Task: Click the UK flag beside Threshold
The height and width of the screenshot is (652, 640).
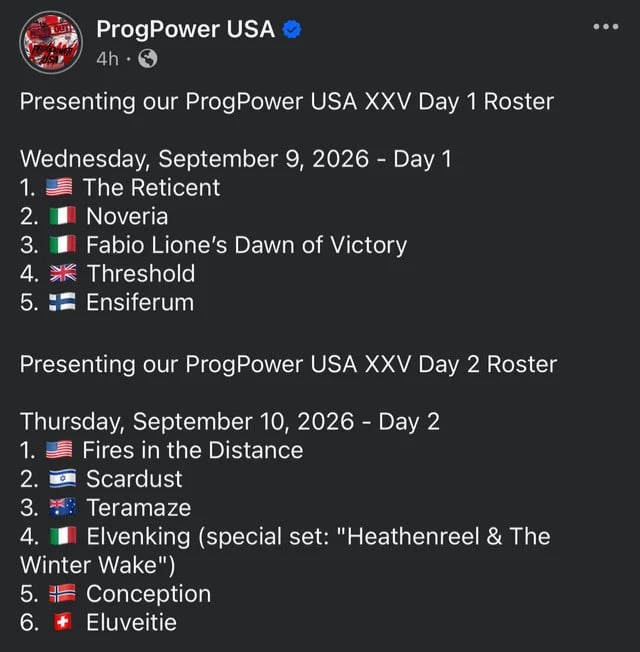Action: click(x=64, y=274)
